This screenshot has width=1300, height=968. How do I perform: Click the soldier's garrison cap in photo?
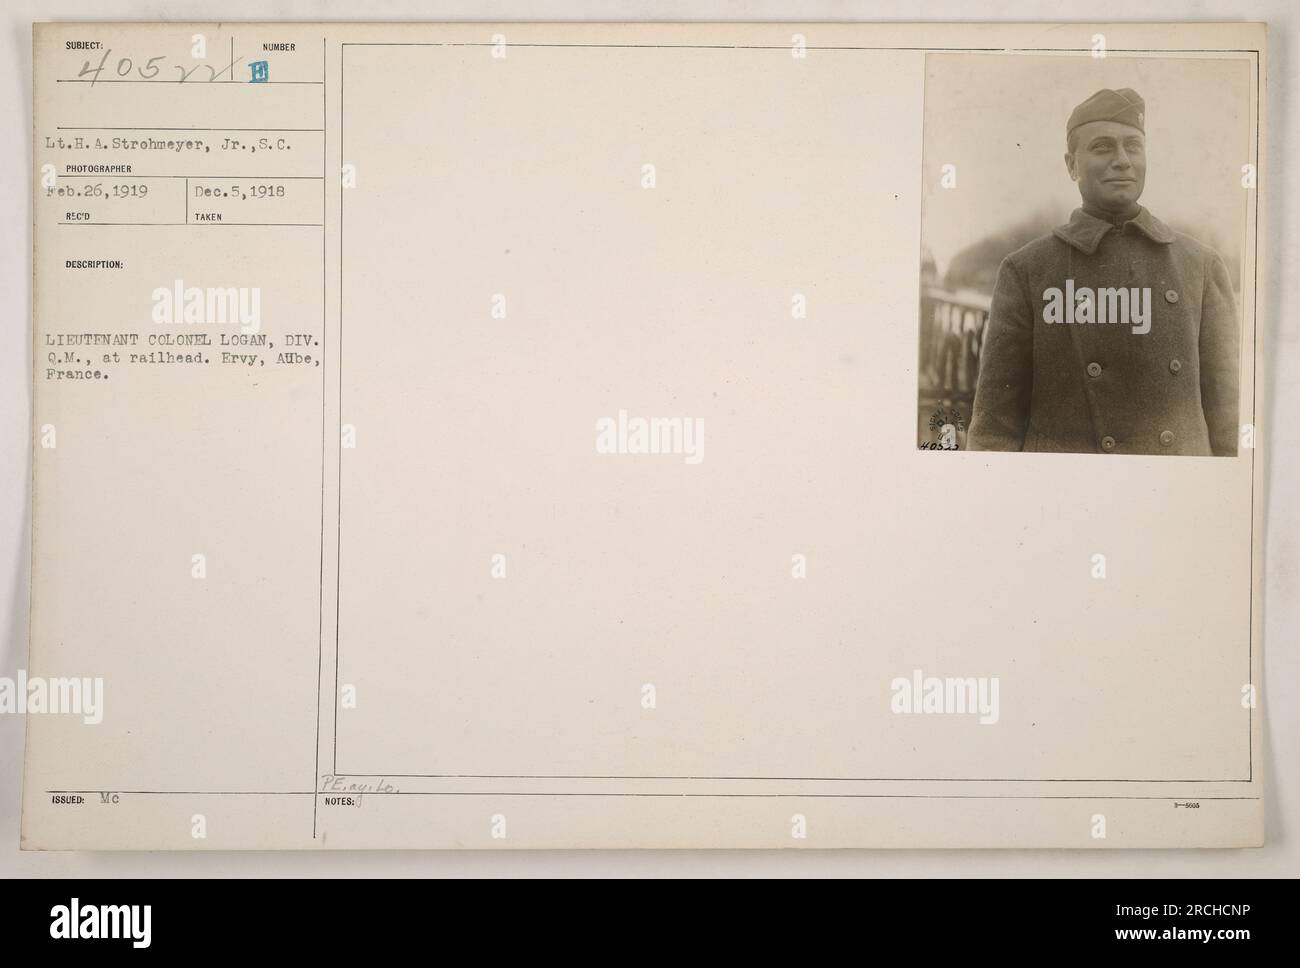(1097, 110)
